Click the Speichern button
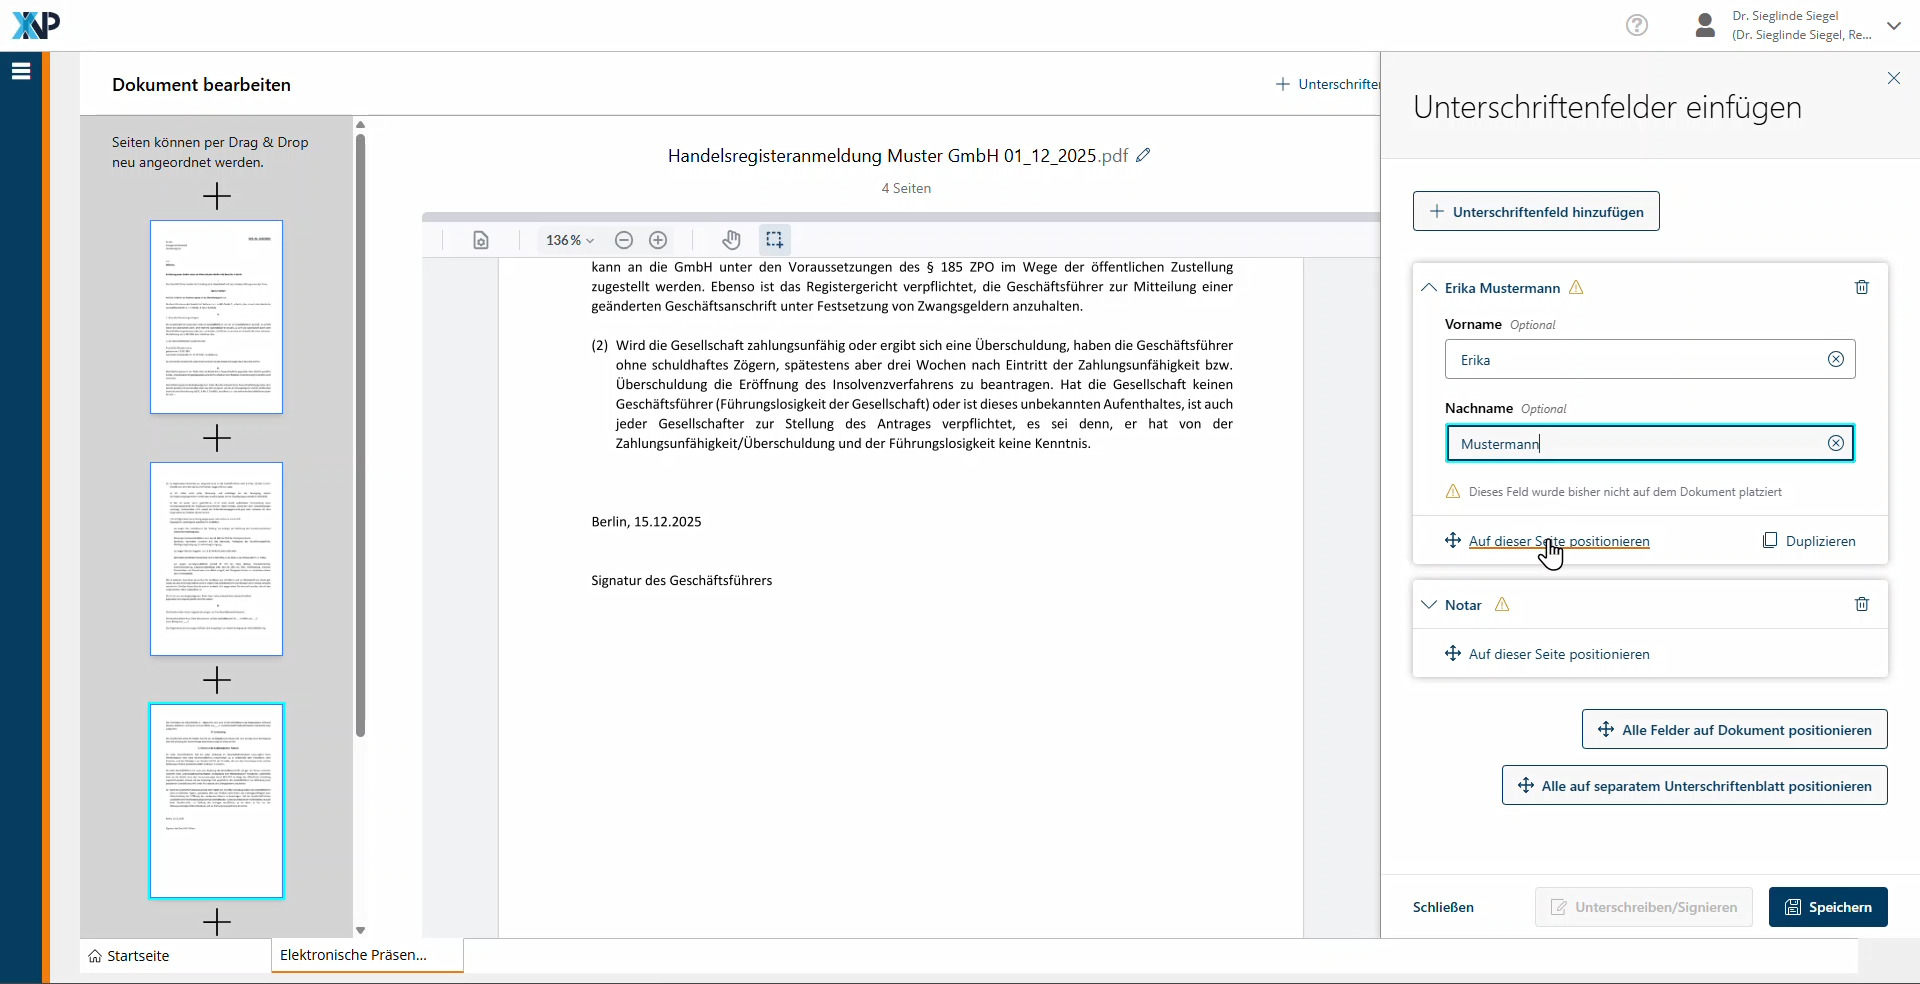Viewport: 1920px width, 984px height. coord(1827,907)
